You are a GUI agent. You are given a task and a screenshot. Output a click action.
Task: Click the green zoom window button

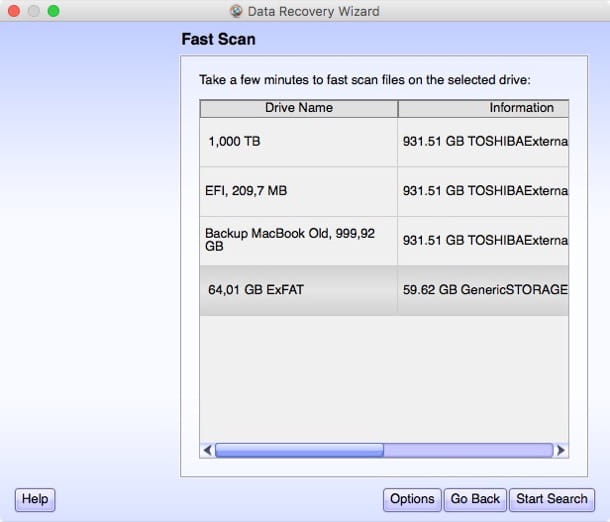tap(54, 11)
